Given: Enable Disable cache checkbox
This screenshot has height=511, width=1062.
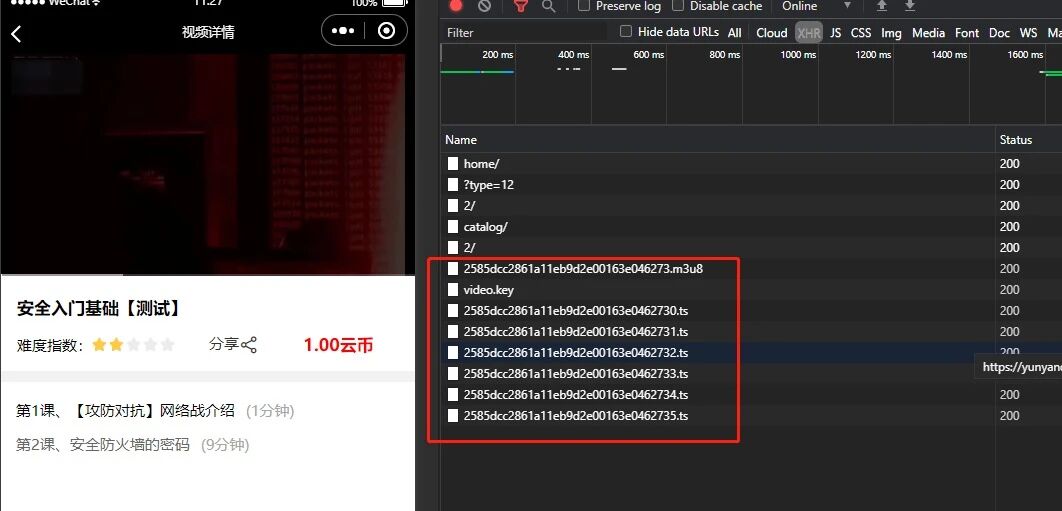Looking at the screenshot, I should pyautogui.click(x=677, y=6).
